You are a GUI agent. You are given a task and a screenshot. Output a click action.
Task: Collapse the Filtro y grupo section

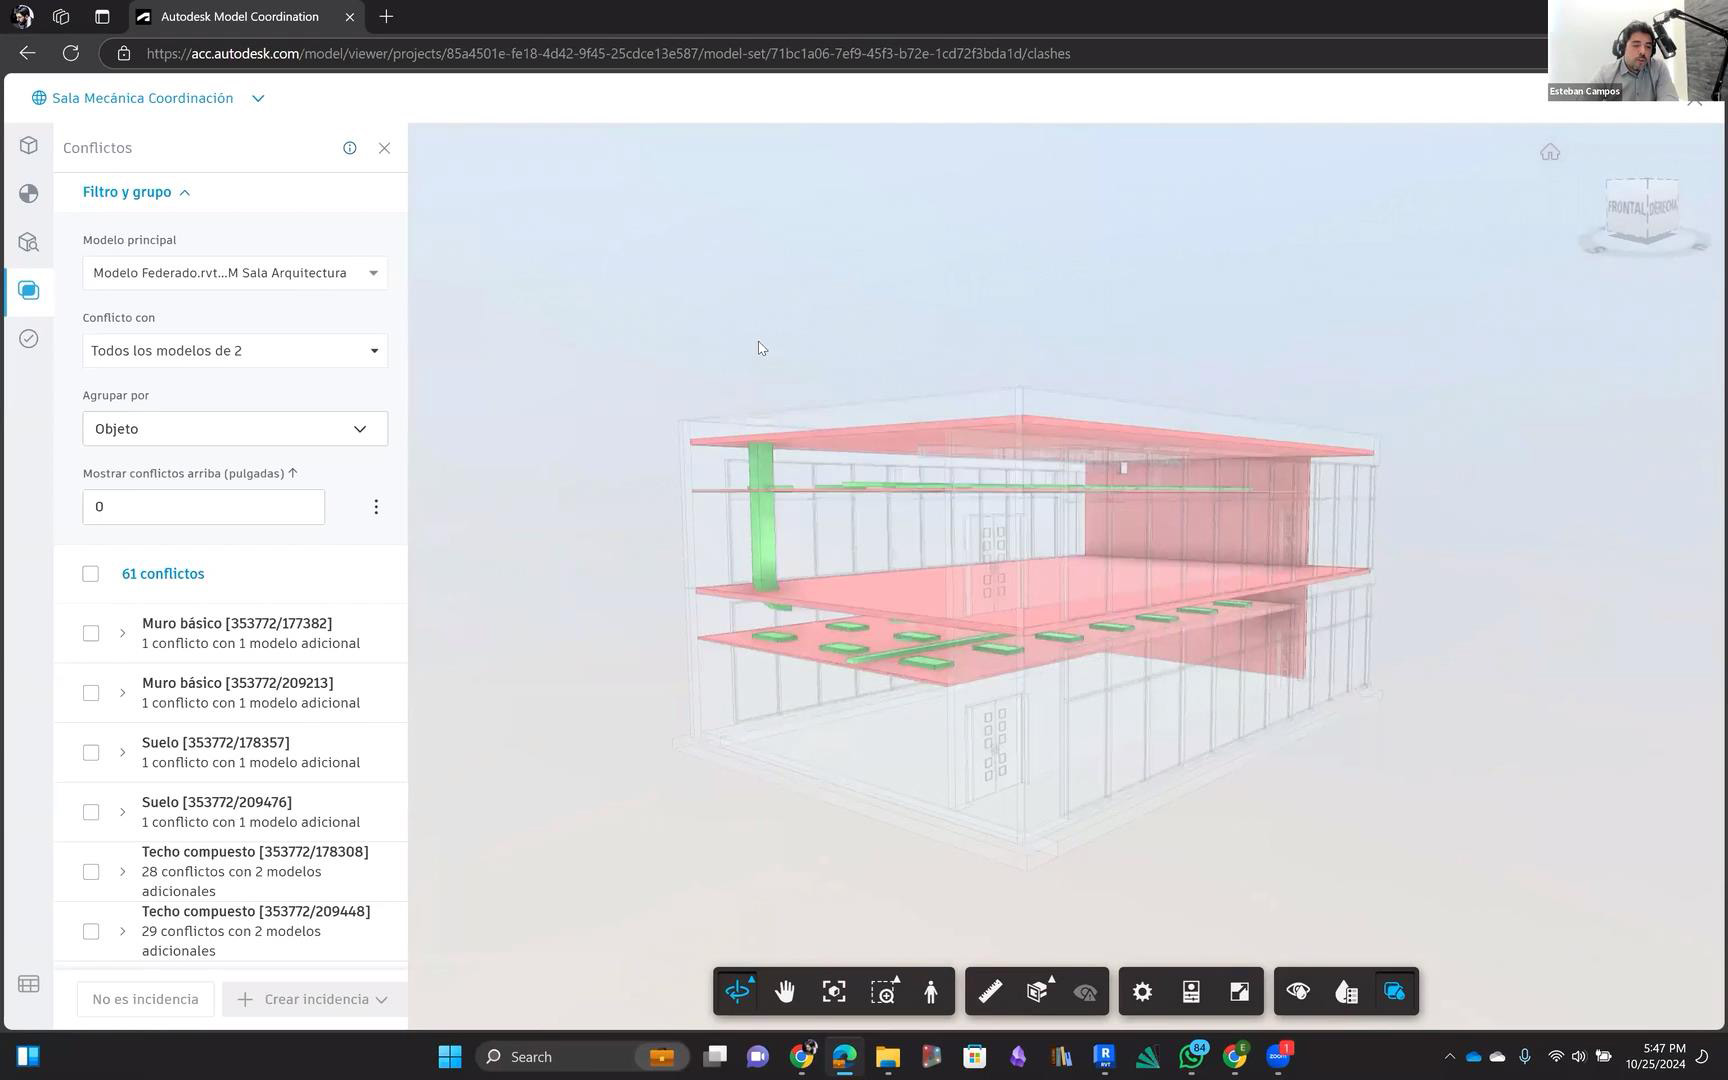(x=136, y=192)
